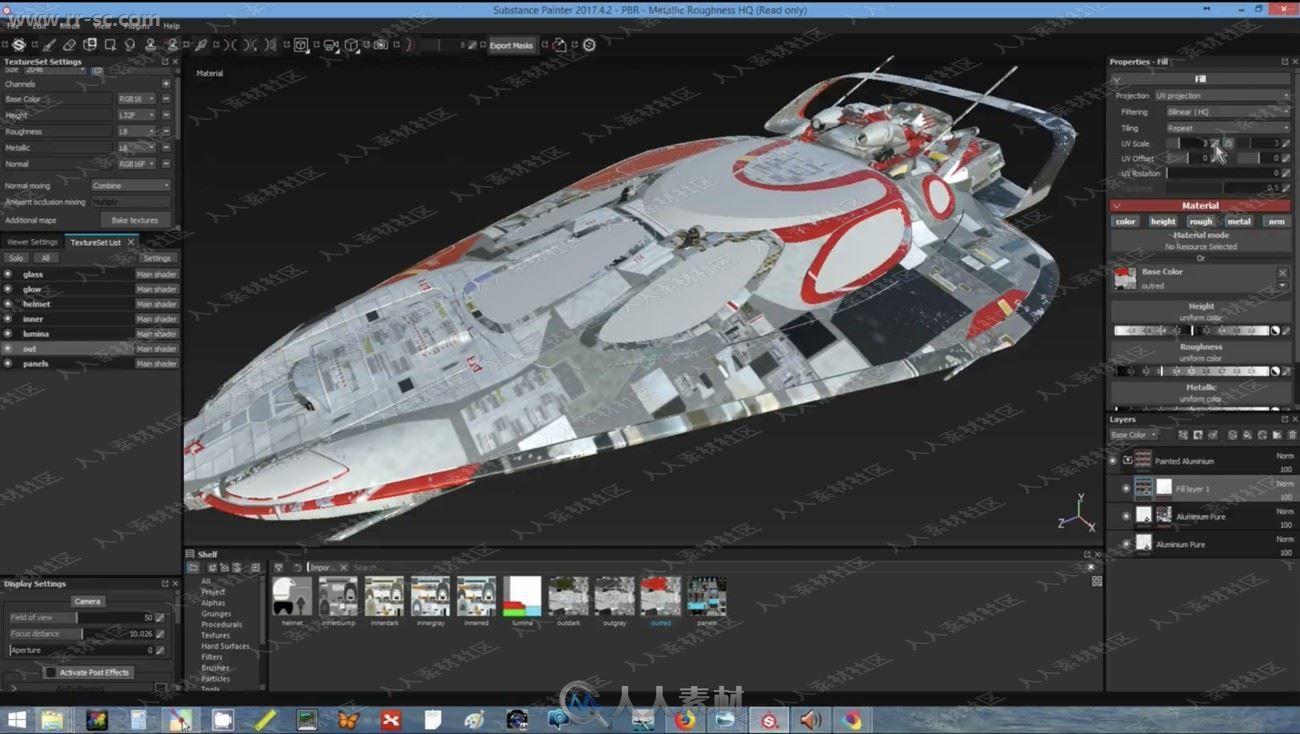1300x734 pixels.
Task: Open Height format L32F dropdown
Action: tap(137, 115)
